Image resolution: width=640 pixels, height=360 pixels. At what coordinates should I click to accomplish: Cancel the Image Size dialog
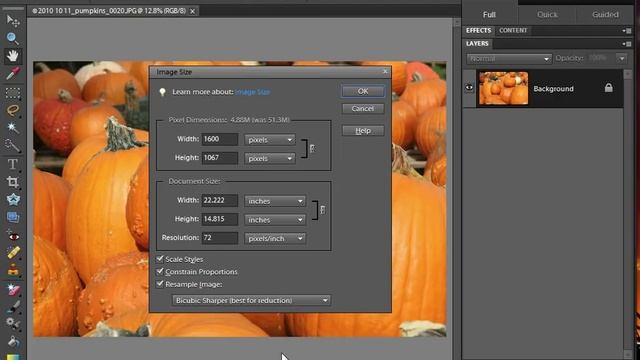click(x=363, y=109)
